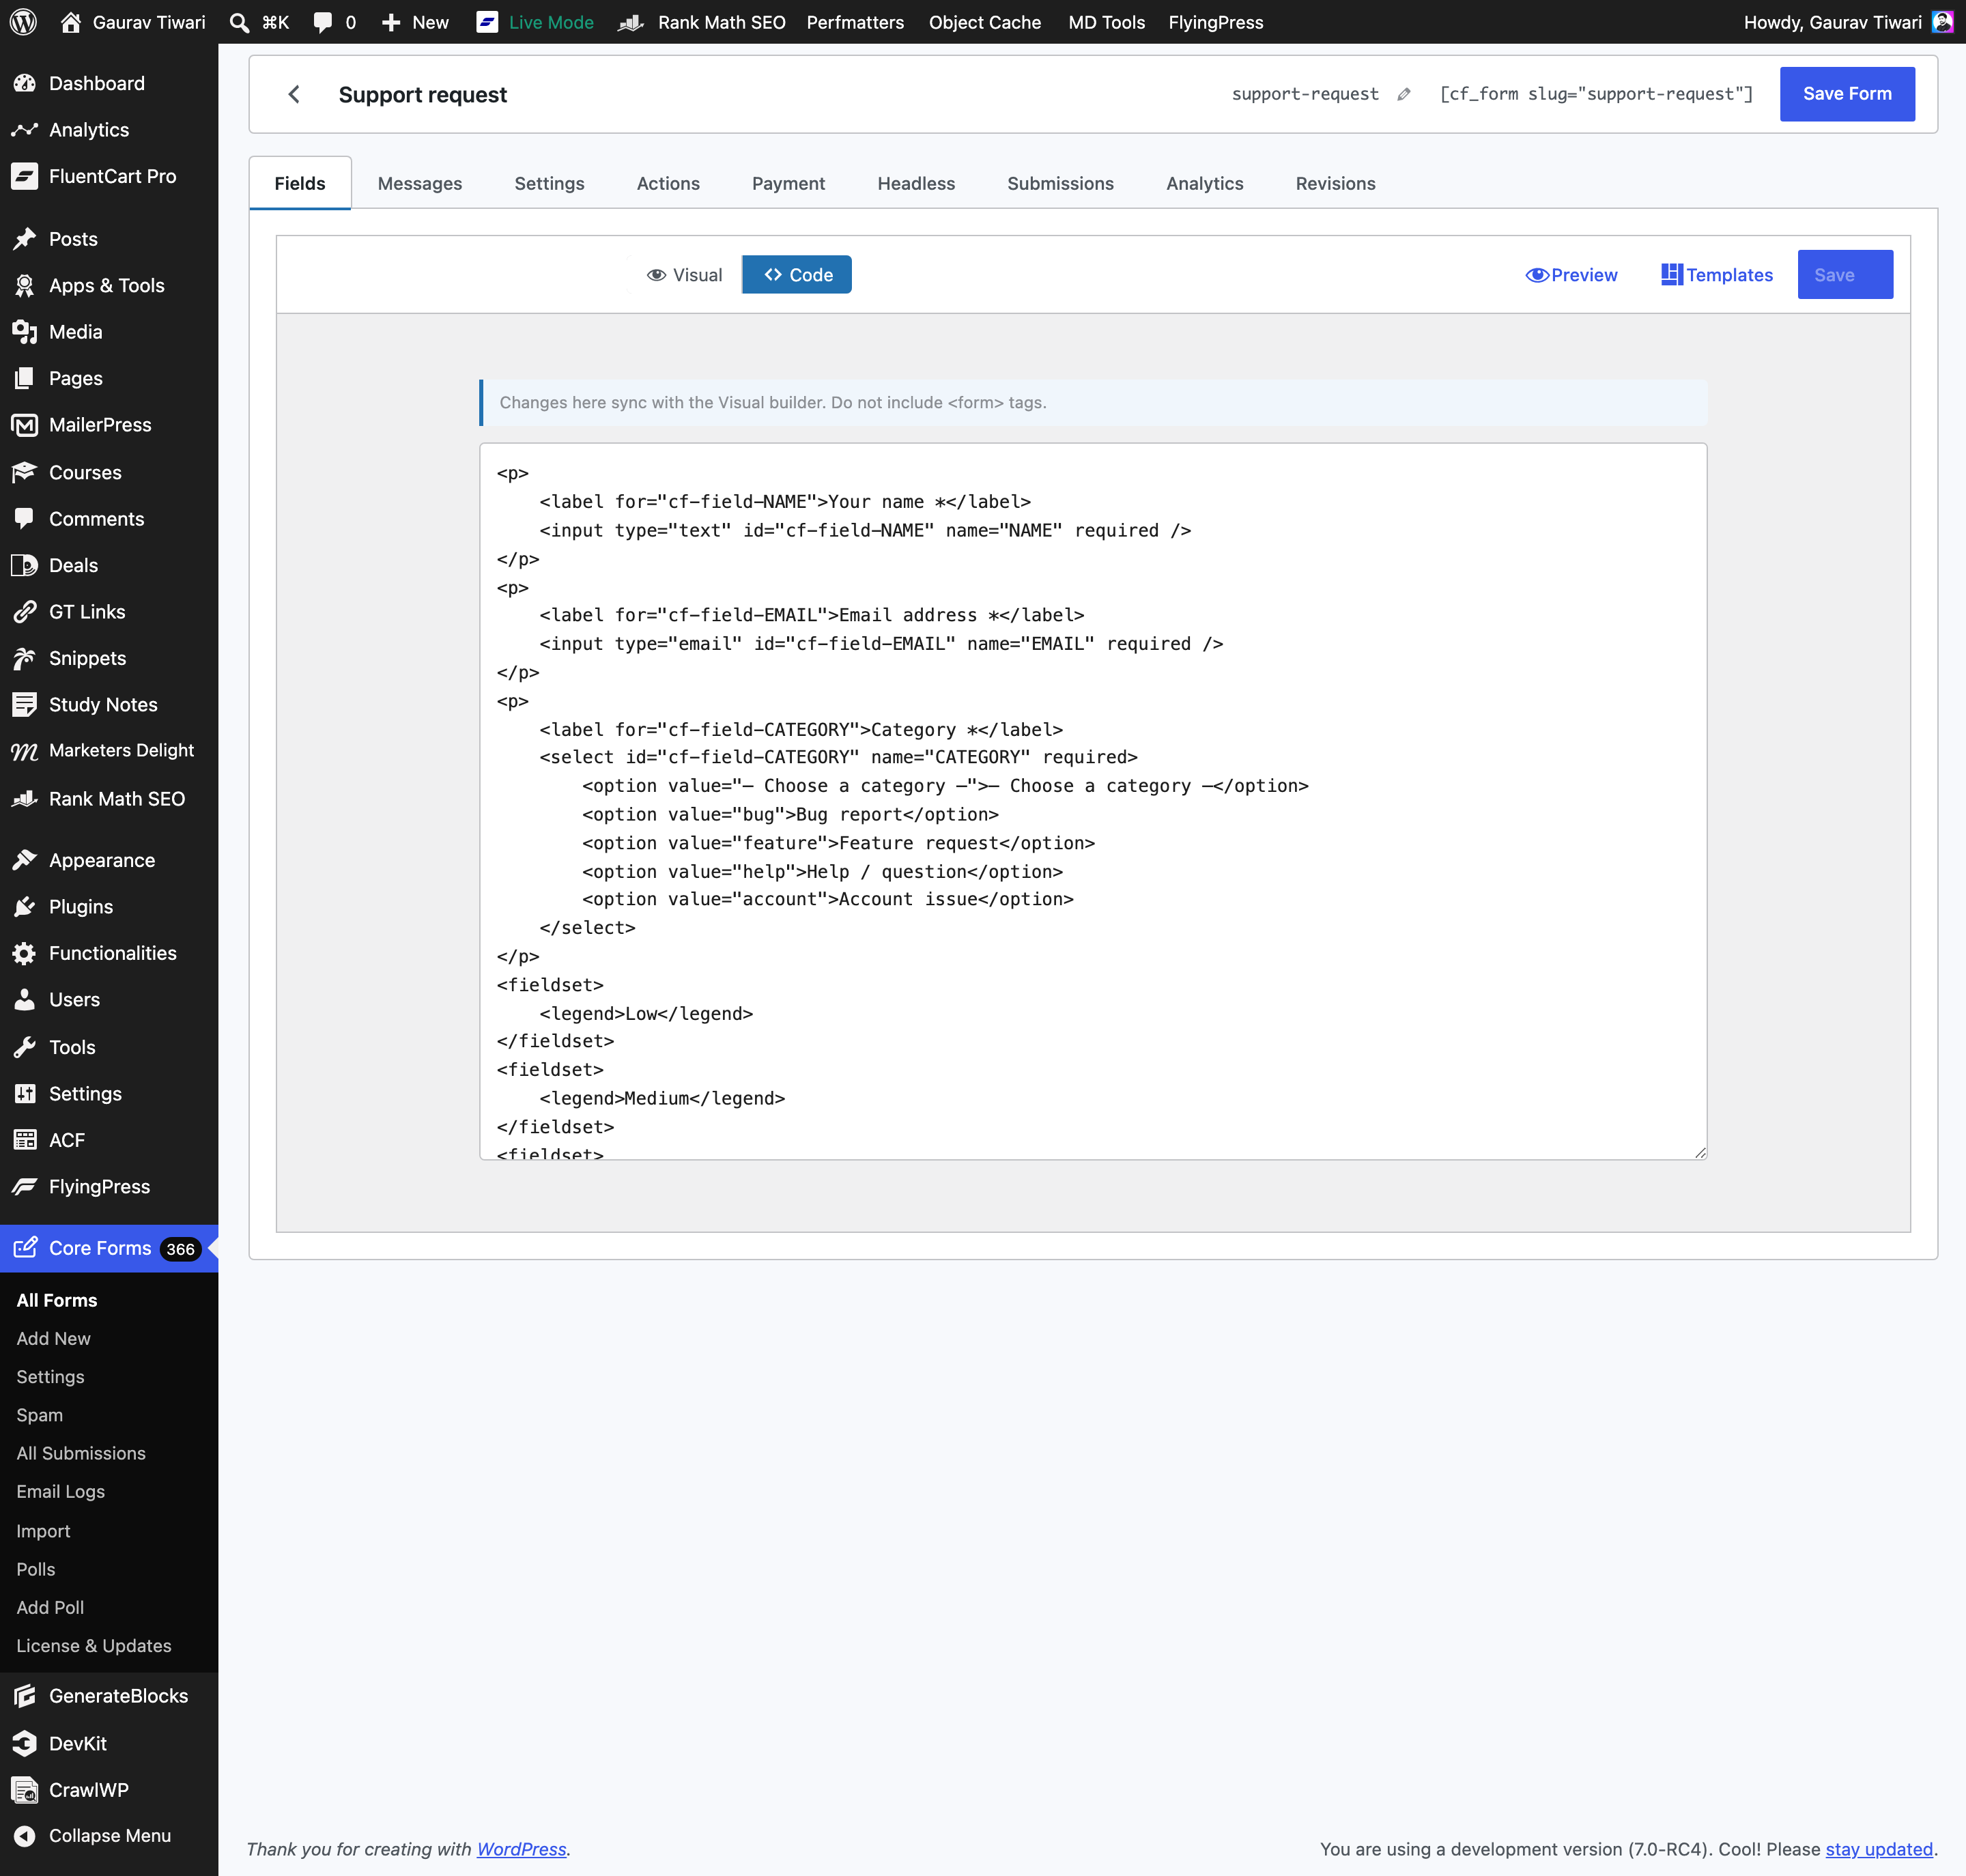Click the Posts pin icon
1966x1876 pixels.
[x=25, y=239]
